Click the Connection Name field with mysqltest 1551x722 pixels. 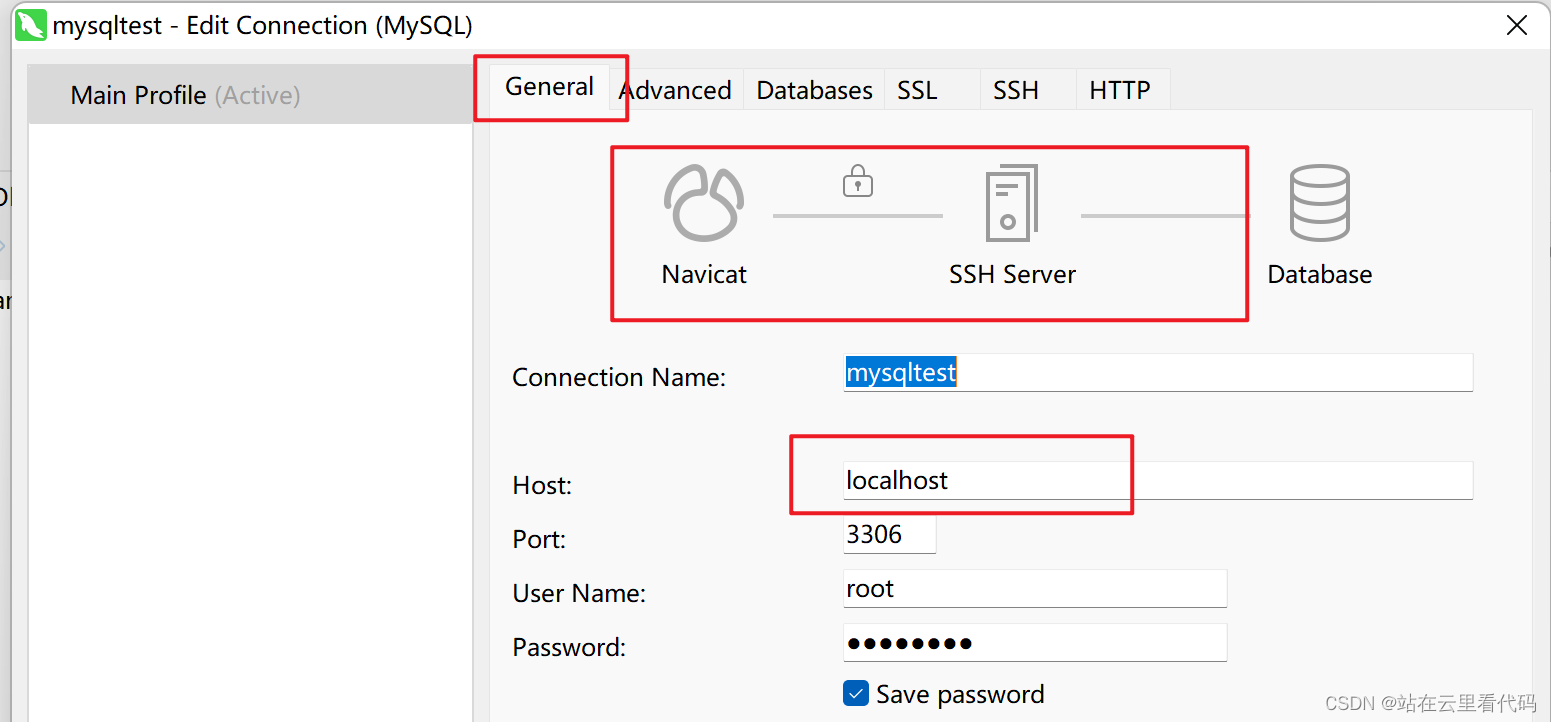pos(1158,372)
